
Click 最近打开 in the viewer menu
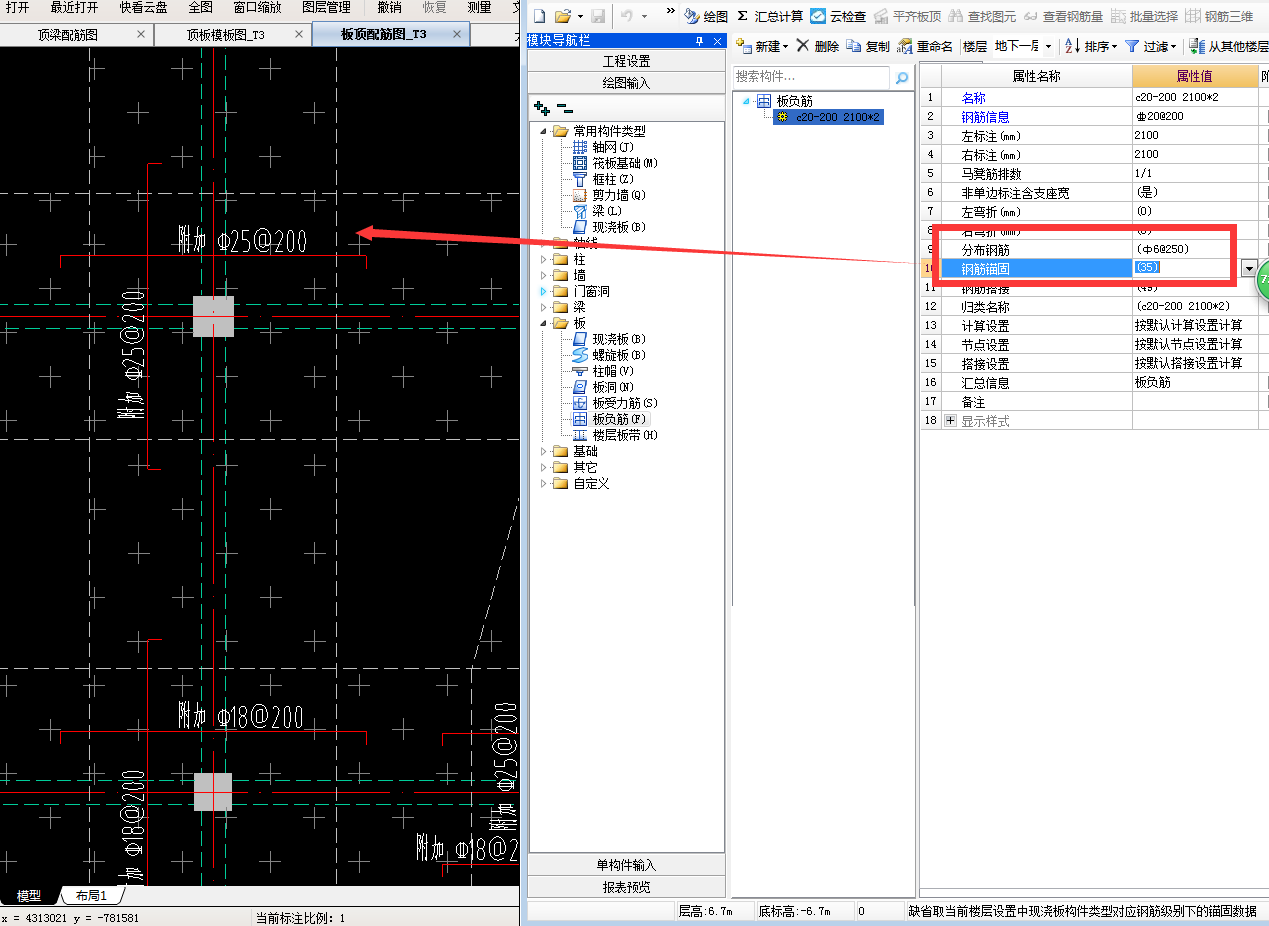pyautogui.click(x=75, y=8)
